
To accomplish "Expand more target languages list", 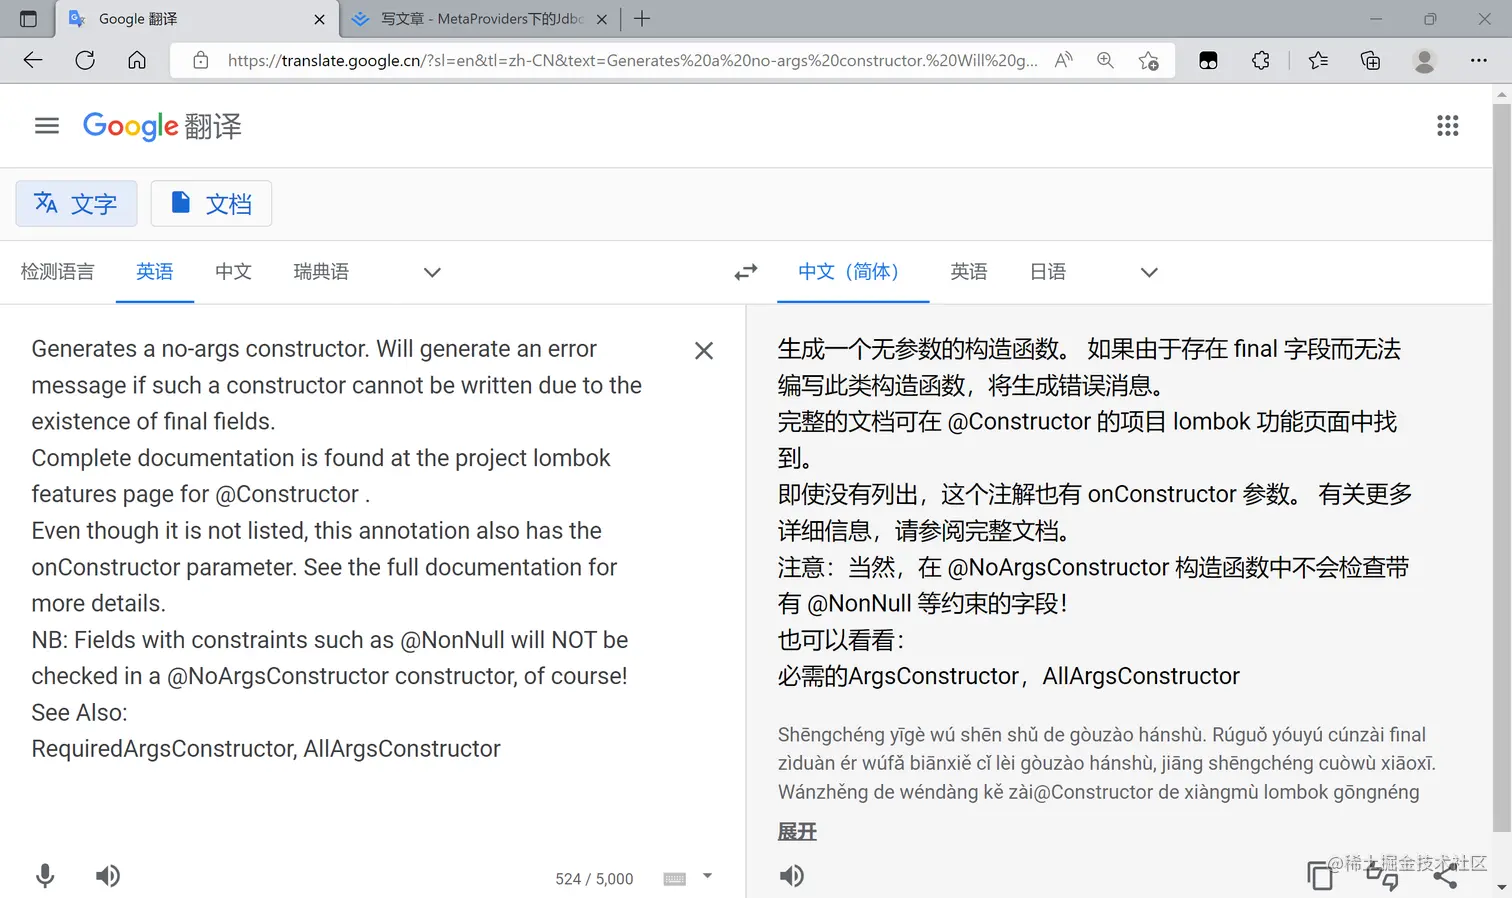I will pos(1149,272).
